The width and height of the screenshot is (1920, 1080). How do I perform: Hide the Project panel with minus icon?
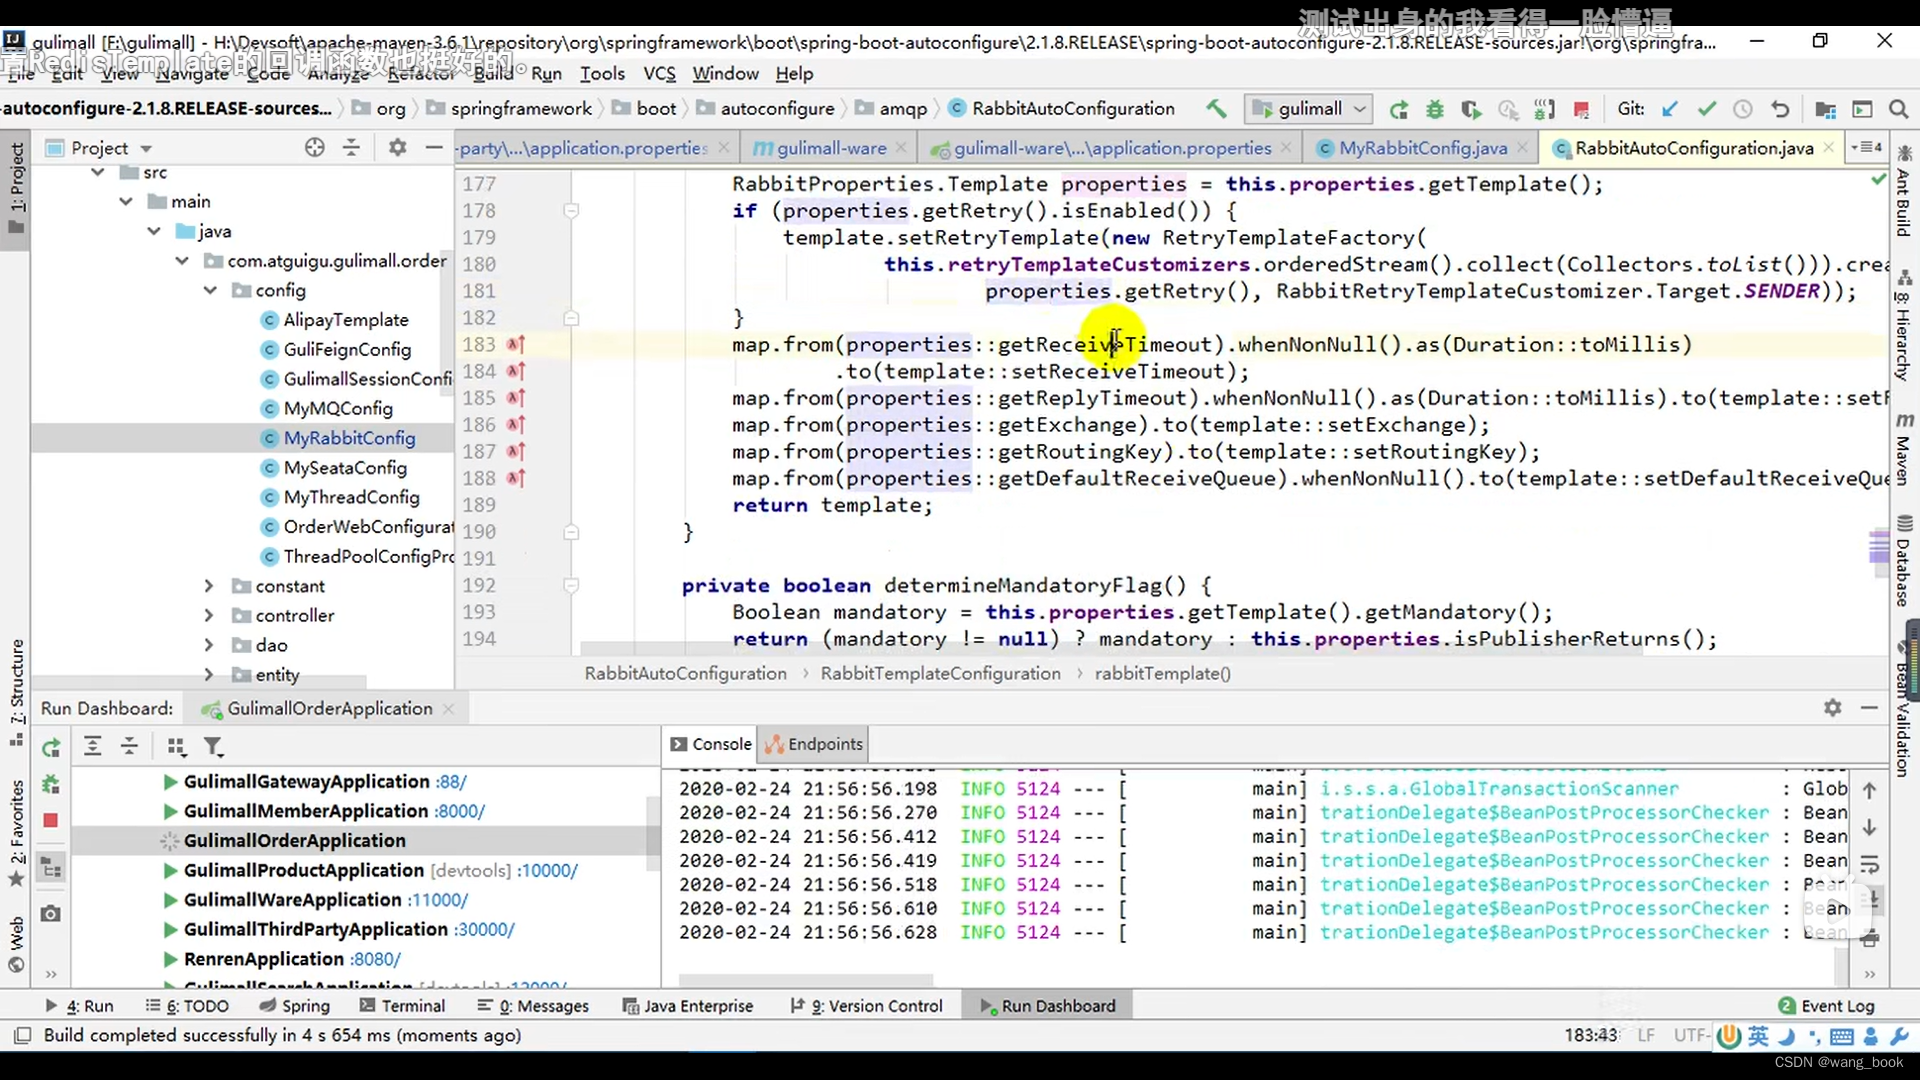(434, 147)
